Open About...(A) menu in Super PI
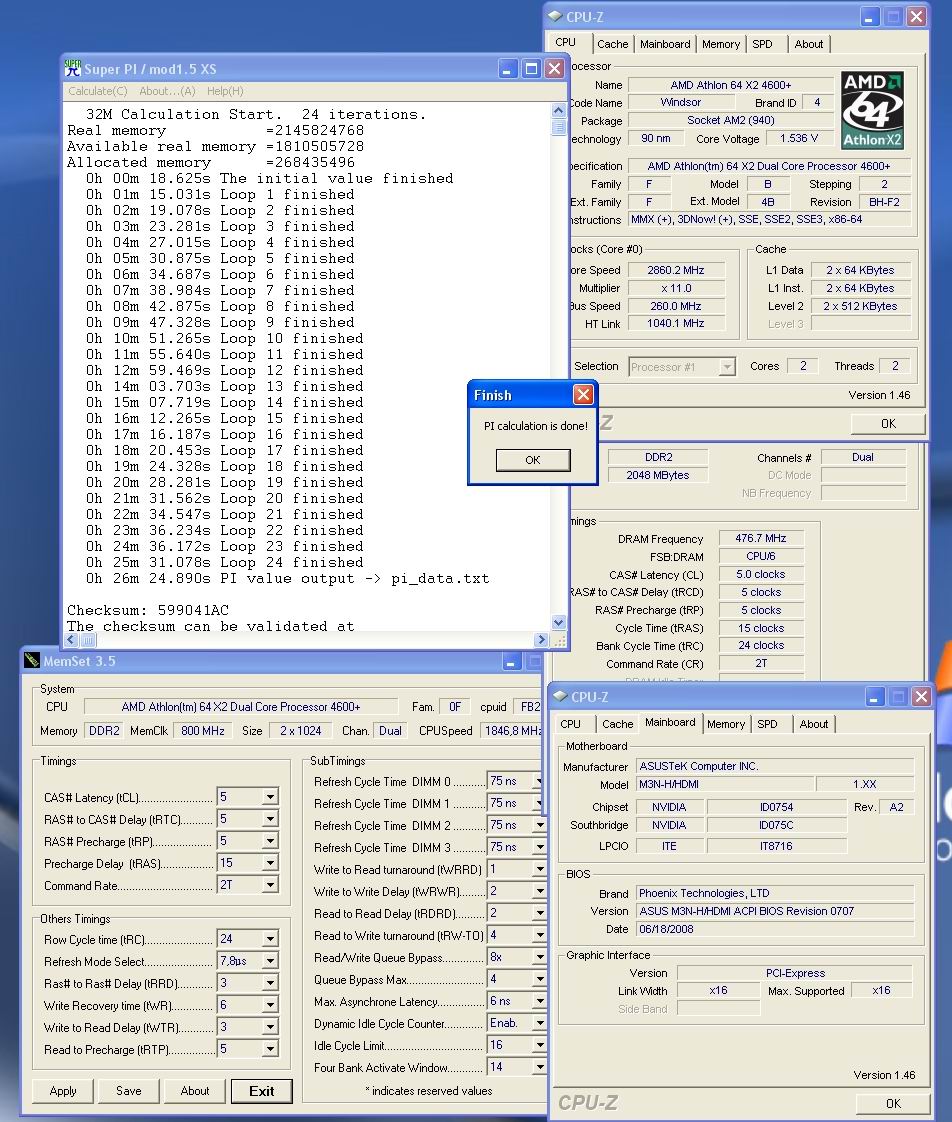Image resolution: width=952 pixels, height=1122 pixels. click(x=167, y=91)
